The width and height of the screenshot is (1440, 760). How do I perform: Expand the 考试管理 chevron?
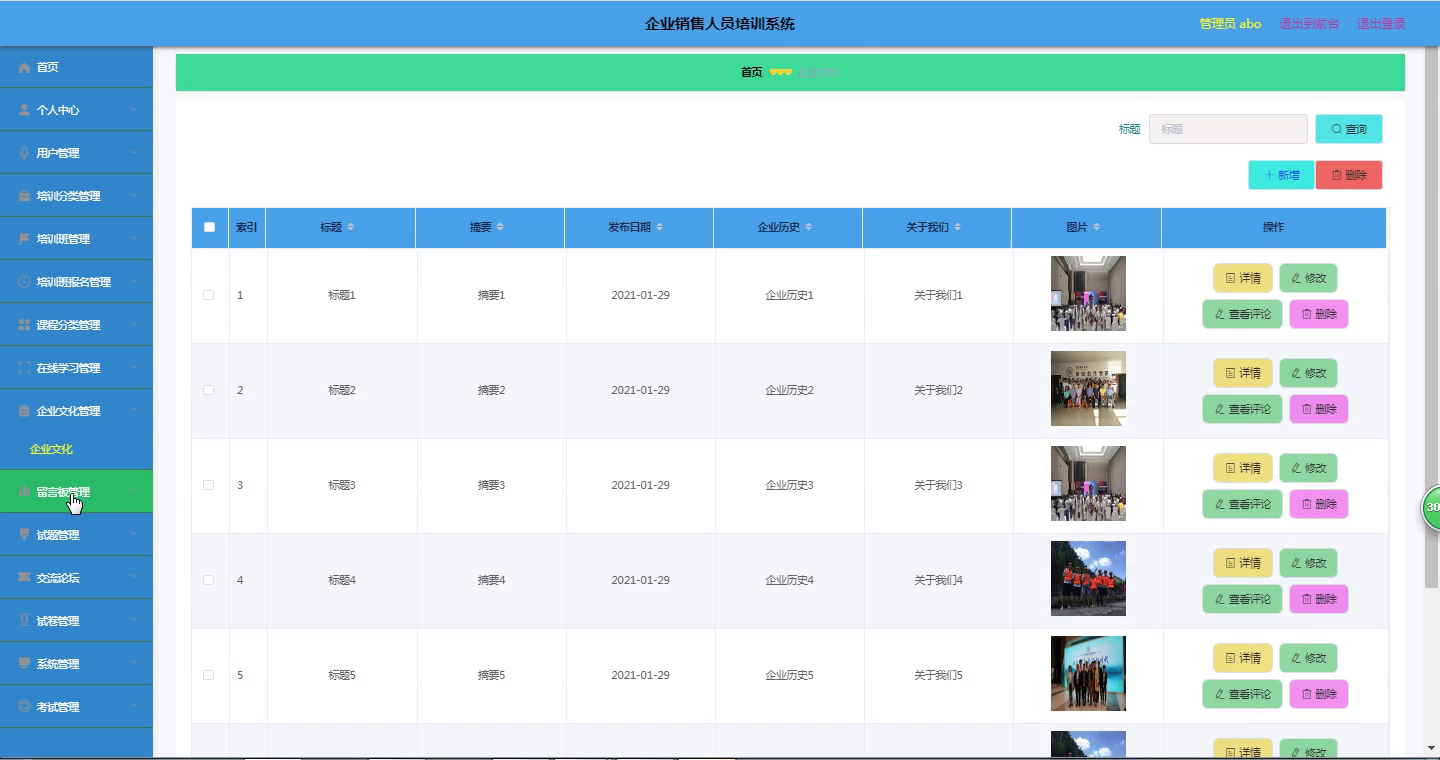[x=134, y=707]
